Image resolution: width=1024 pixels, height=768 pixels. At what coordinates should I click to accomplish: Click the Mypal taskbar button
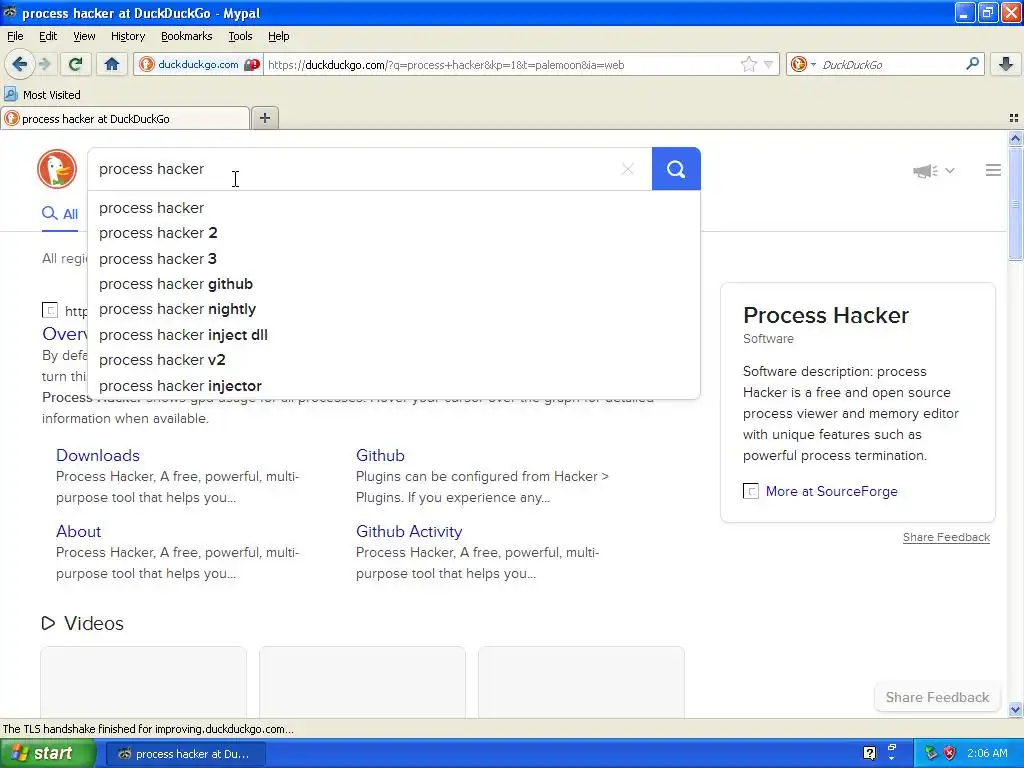185,754
